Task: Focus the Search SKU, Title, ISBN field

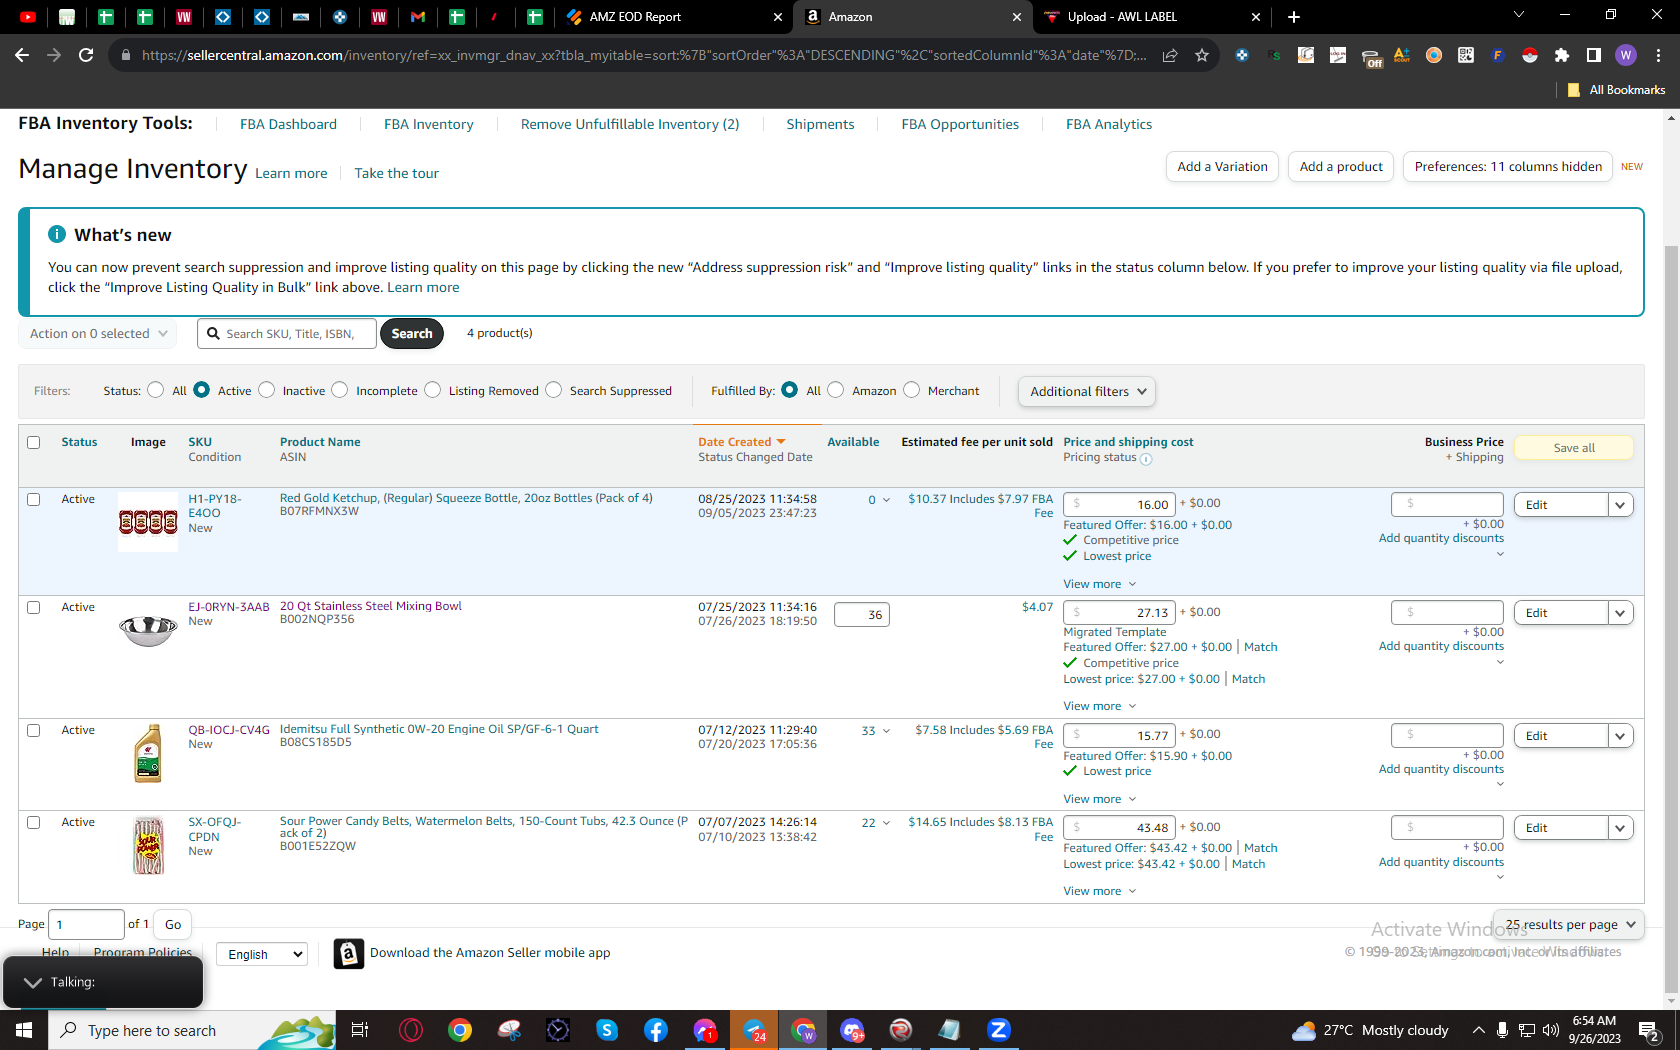Action: pyautogui.click(x=287, y=334)
